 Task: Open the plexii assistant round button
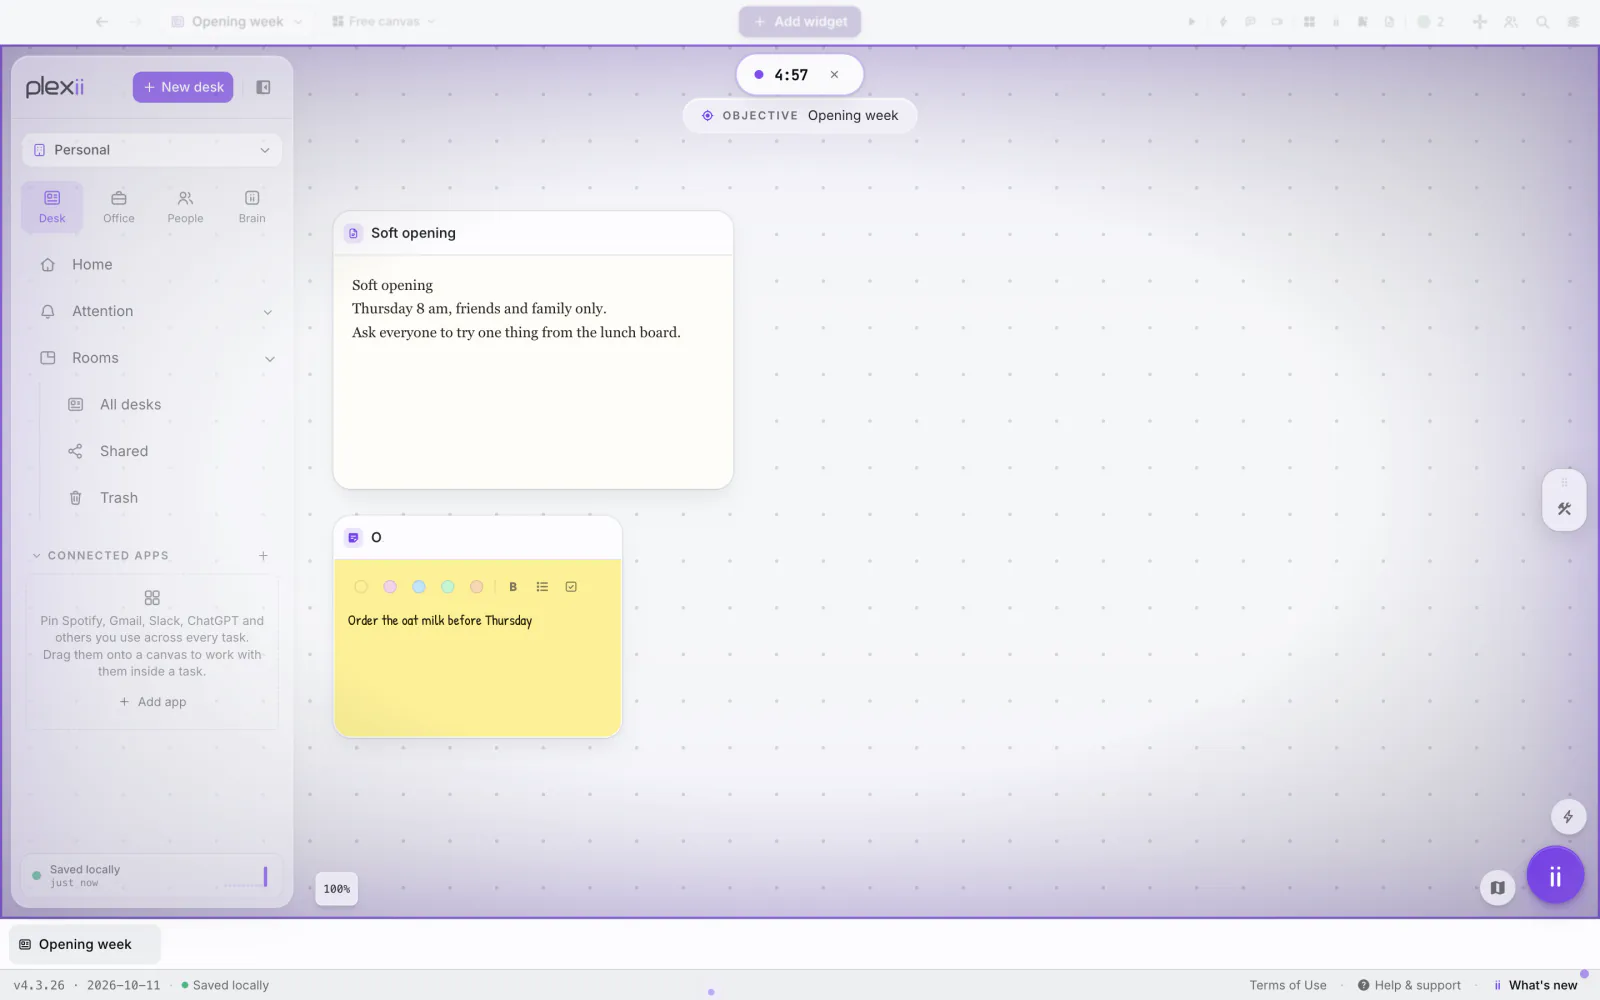[1555, 876]
